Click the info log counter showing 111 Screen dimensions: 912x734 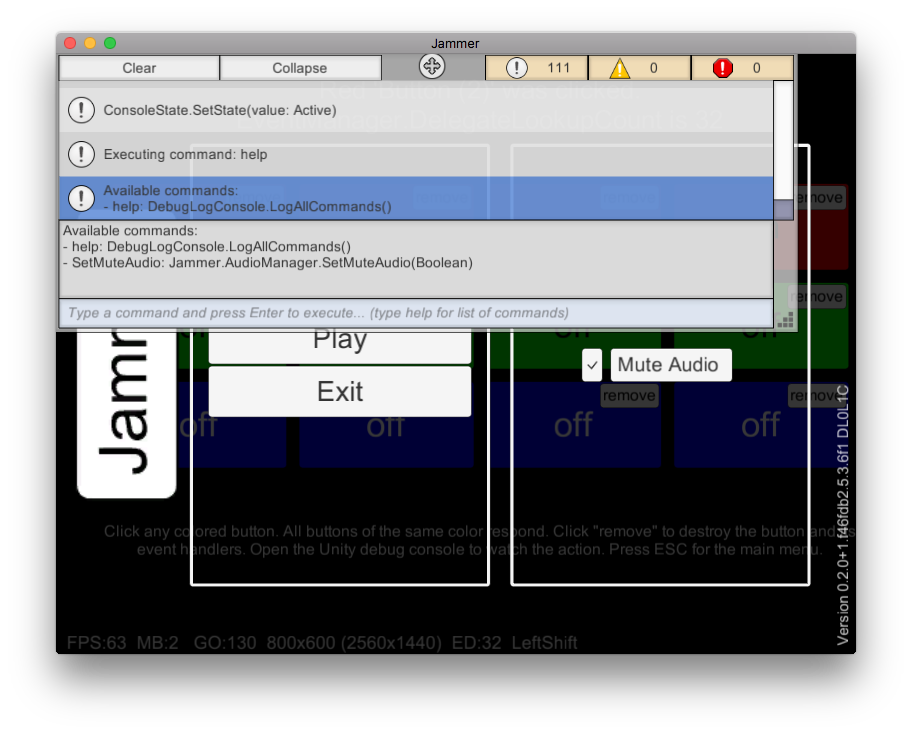tap(536, 67)
